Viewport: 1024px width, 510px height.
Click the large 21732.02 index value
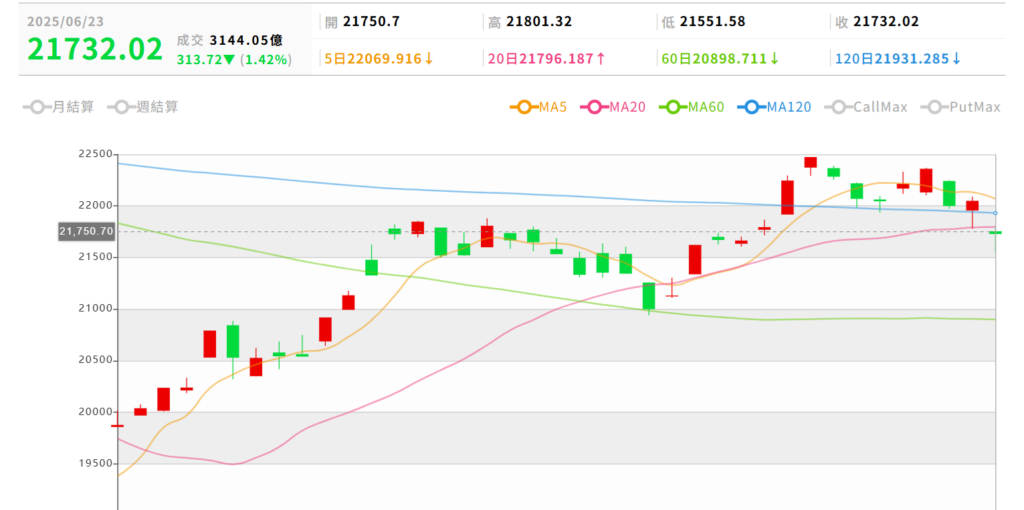point(95,50)
